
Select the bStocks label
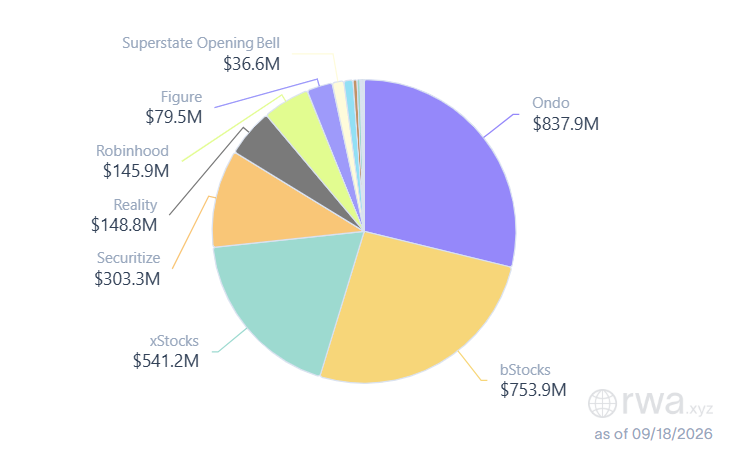525,370
